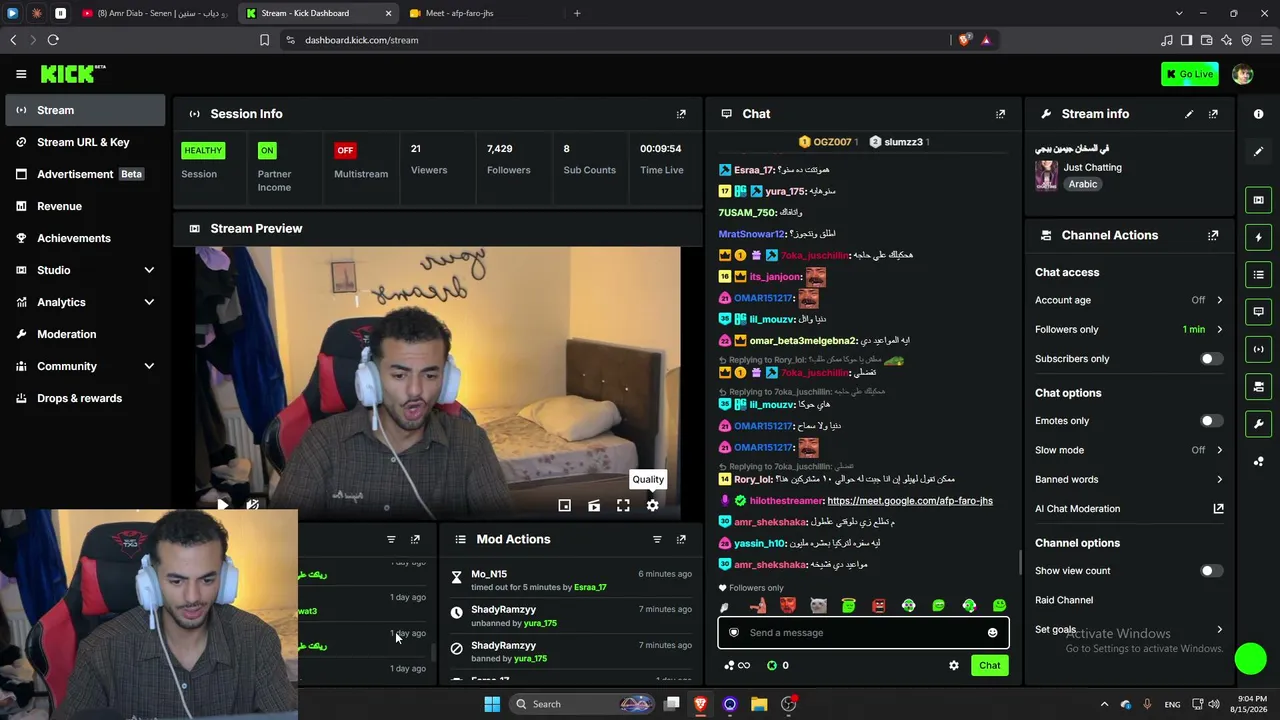Viewport: 1280px width, 720px height.
Task: Toggle Subscribers only chat
Action: 1211,359
